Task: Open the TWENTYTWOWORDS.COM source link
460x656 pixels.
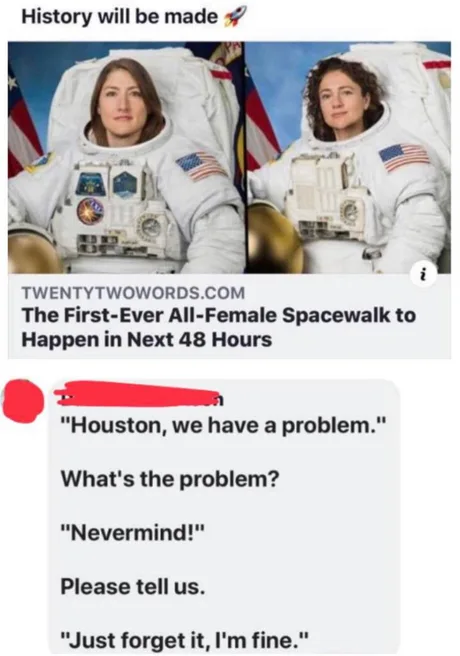Action: pyautogui.click(x=133, y=292)
